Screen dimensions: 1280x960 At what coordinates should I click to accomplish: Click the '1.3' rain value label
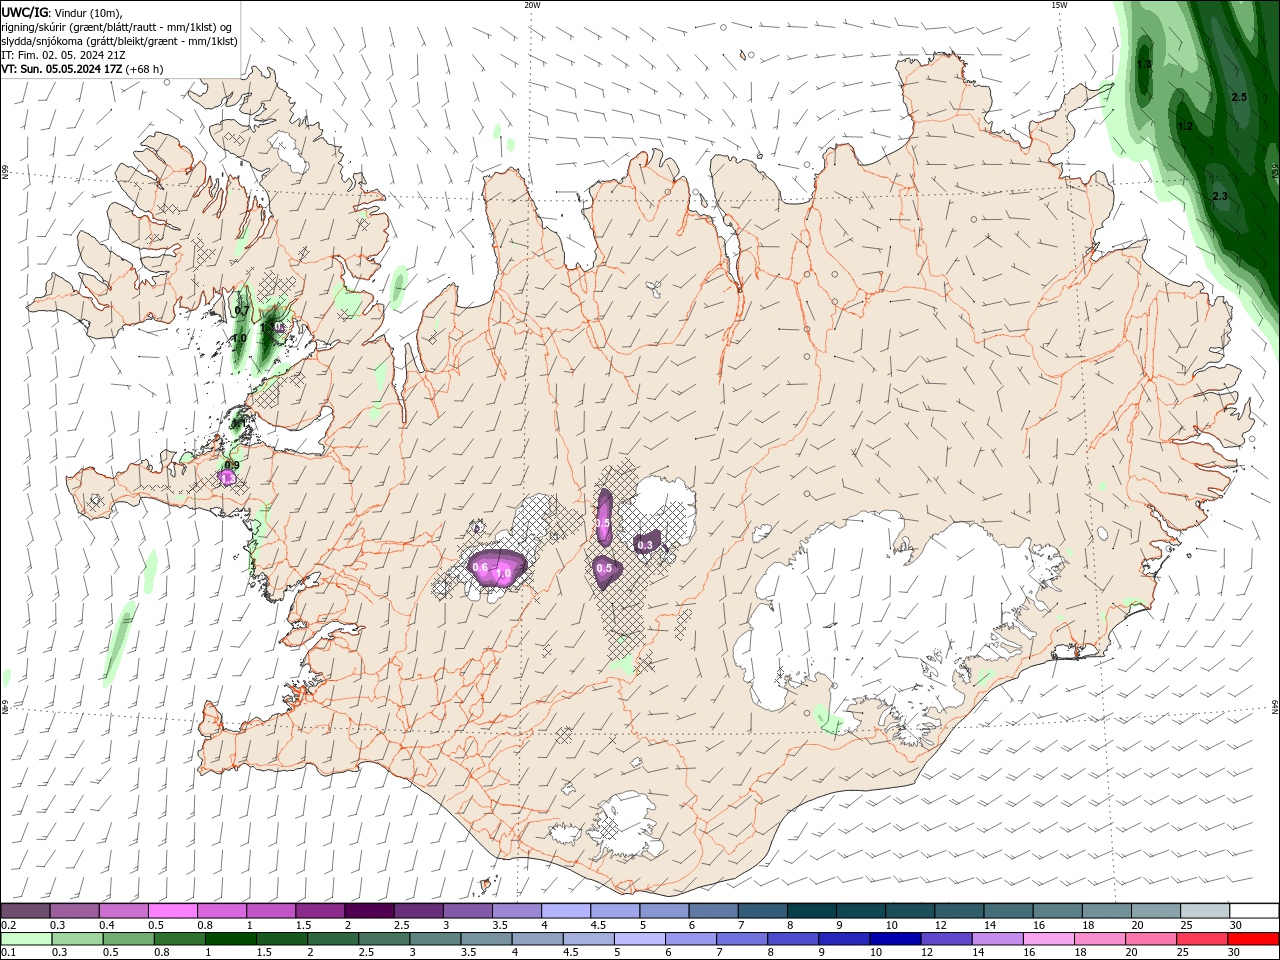click(x=1144, y=64)
